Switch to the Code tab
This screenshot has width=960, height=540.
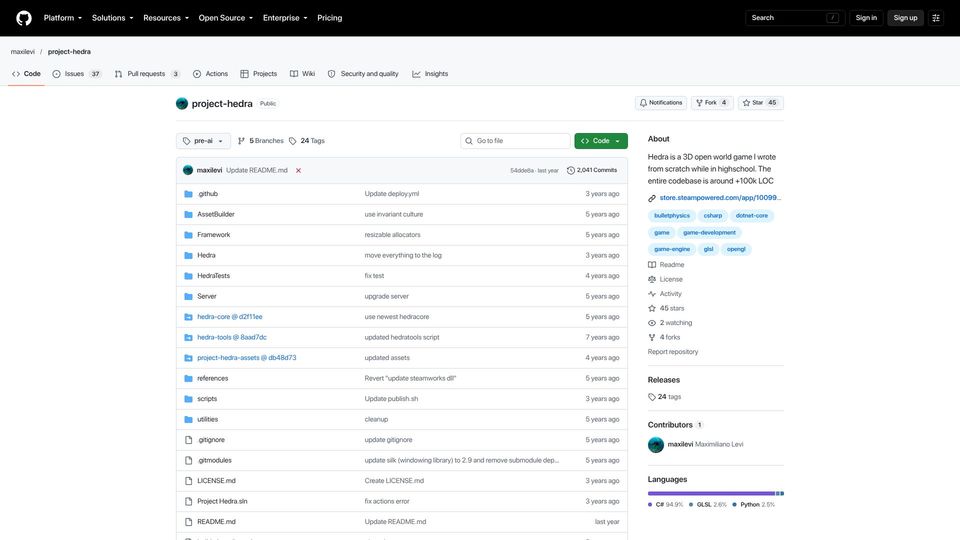click(x=26, y=73)
